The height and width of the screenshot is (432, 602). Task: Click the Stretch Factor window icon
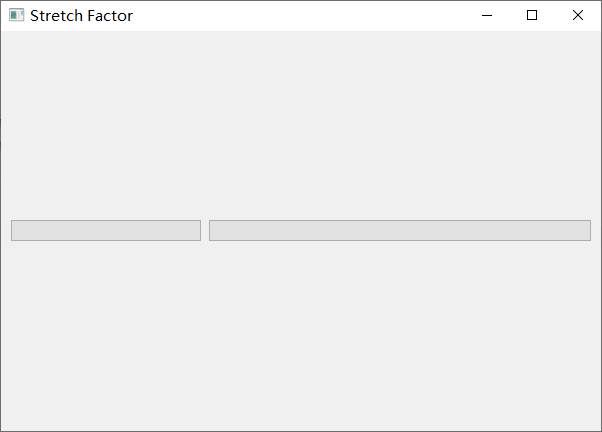[16, 15]
